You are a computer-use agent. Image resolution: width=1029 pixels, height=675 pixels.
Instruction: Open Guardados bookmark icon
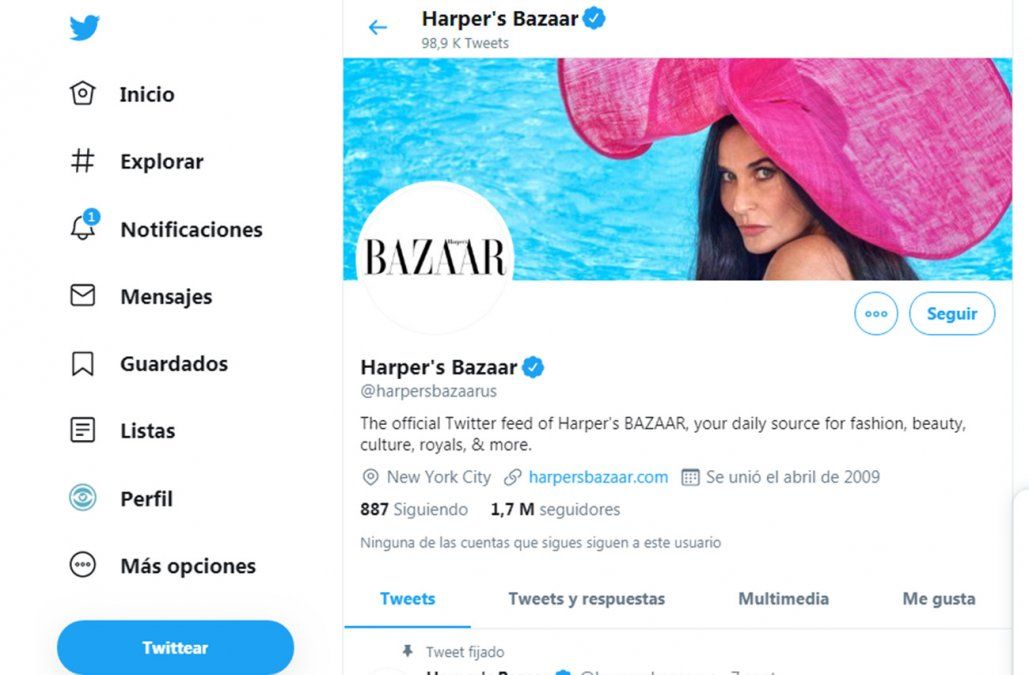coord(83,363)
